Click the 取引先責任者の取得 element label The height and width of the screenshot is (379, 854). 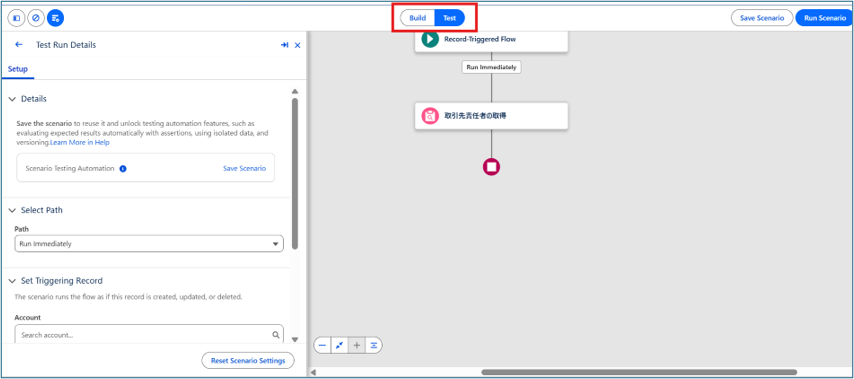(475, 115)
